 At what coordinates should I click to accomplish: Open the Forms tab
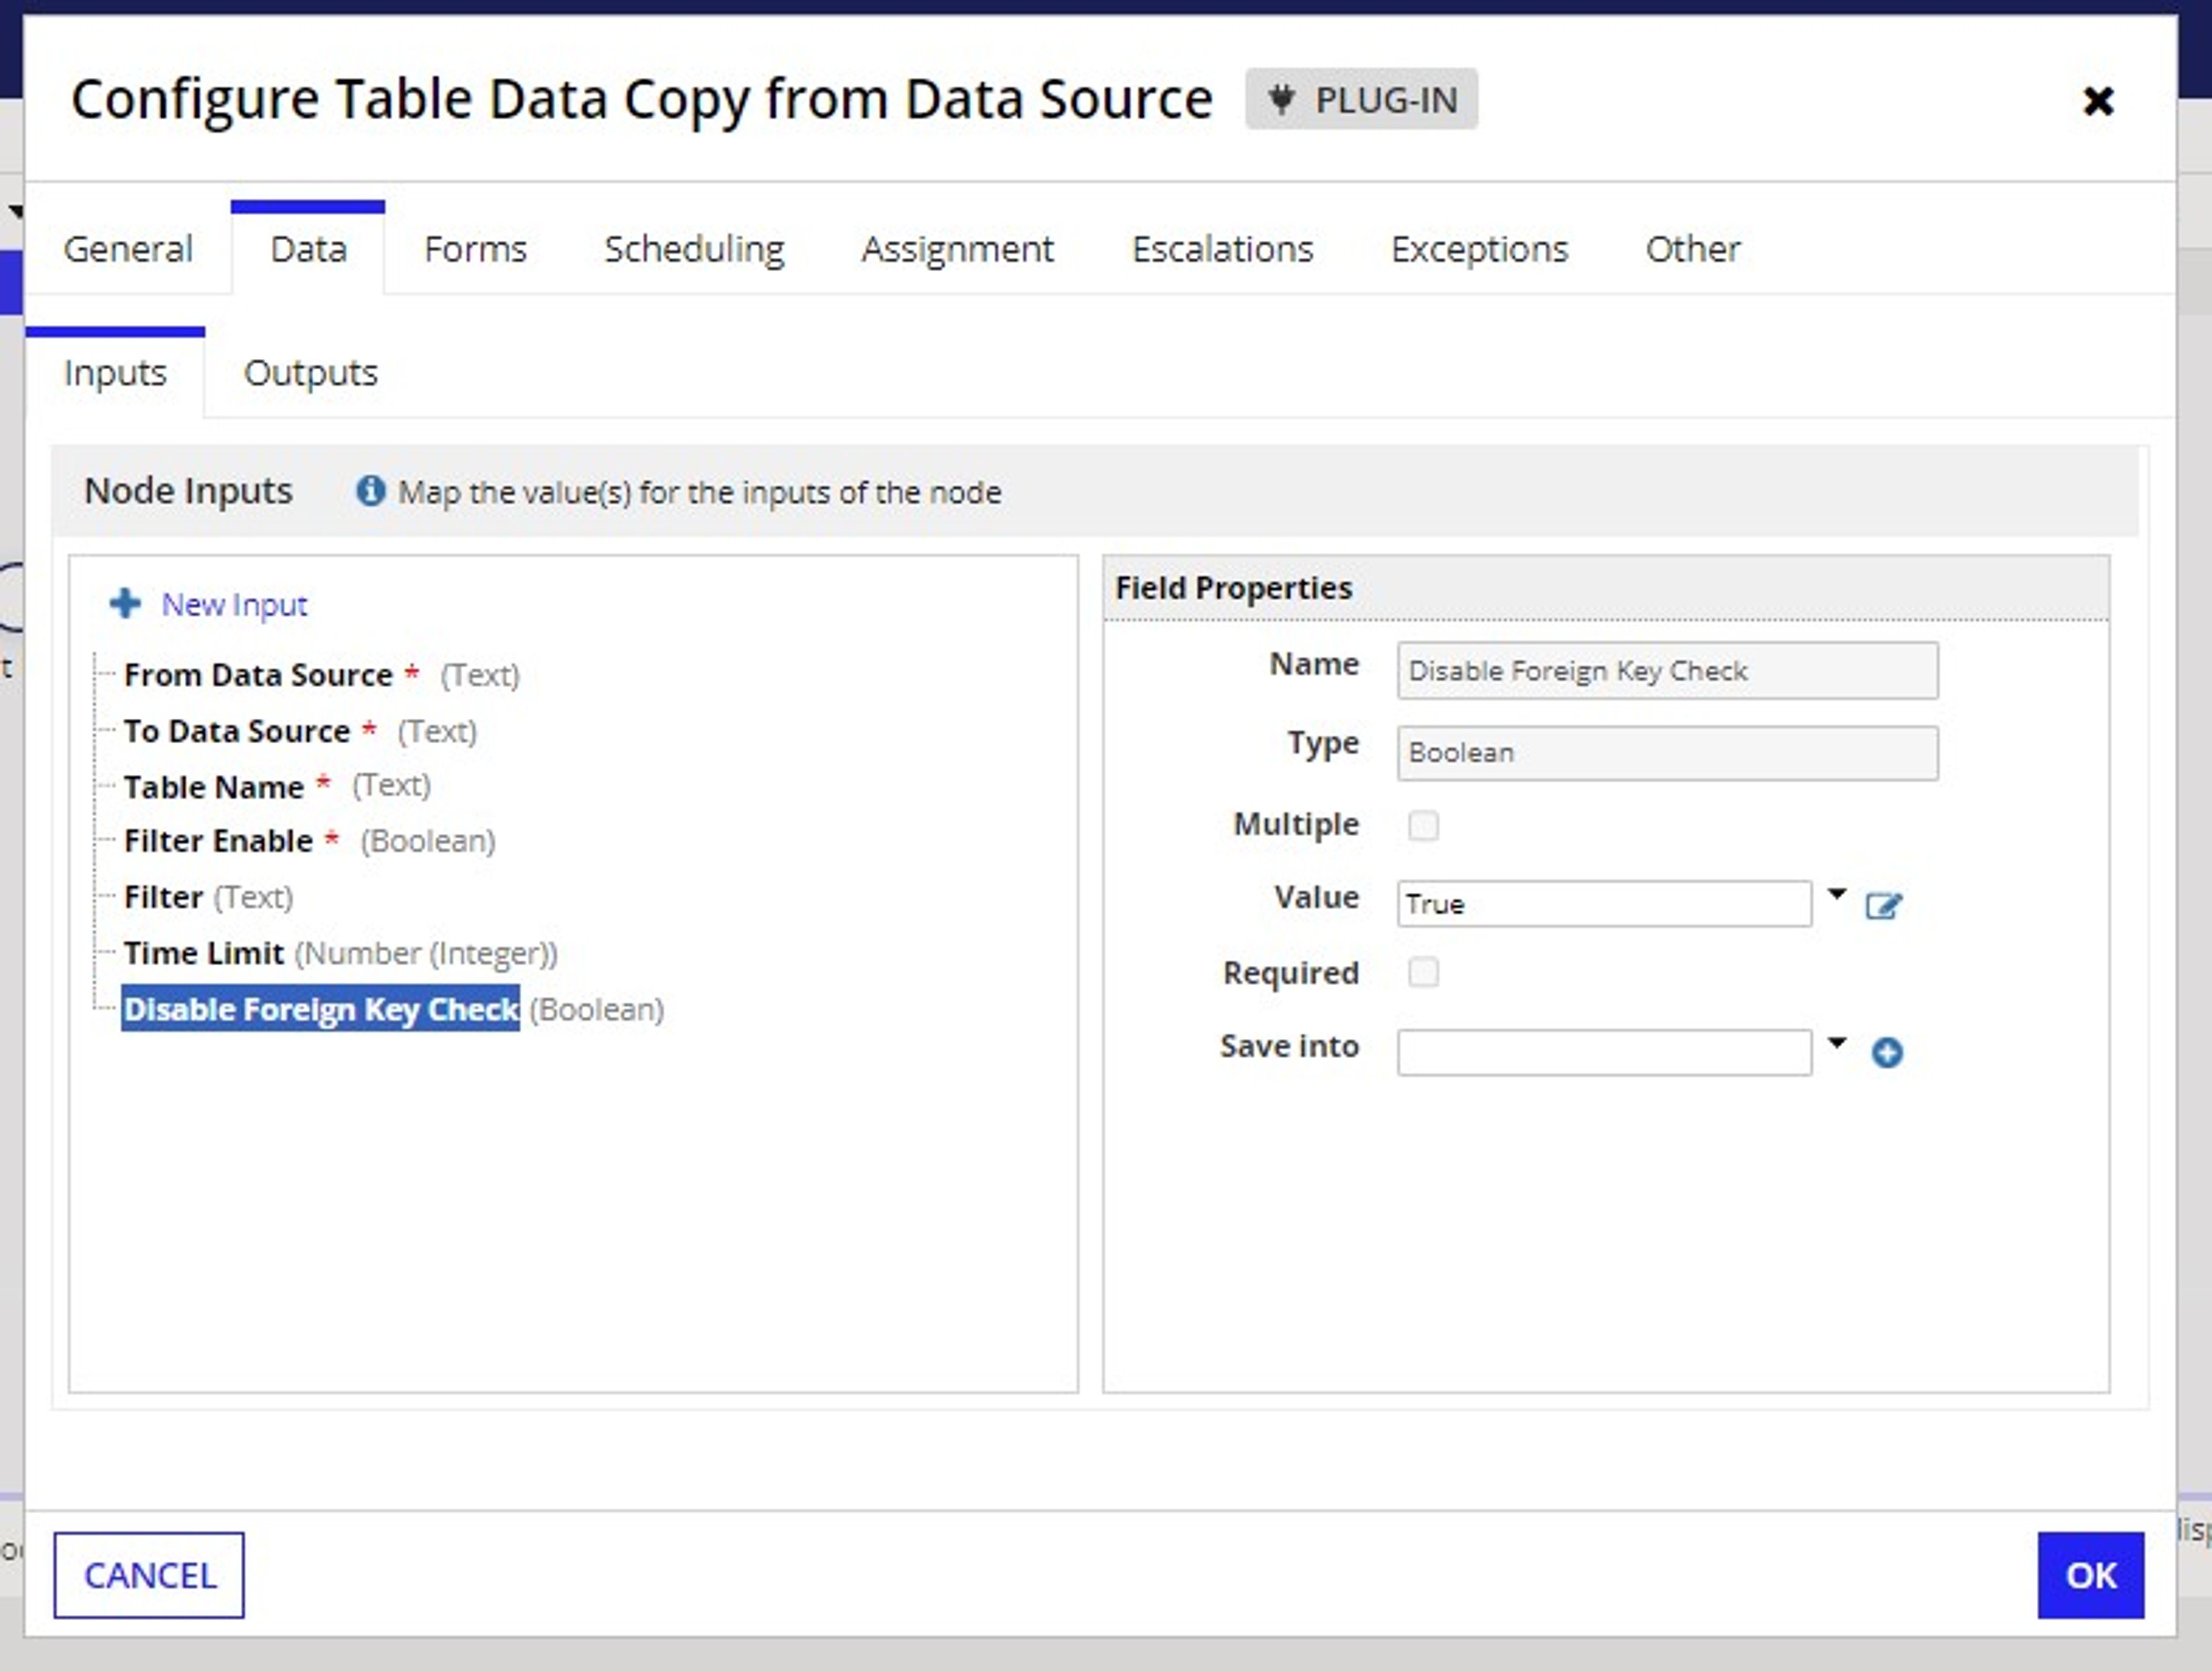point(475,249)
